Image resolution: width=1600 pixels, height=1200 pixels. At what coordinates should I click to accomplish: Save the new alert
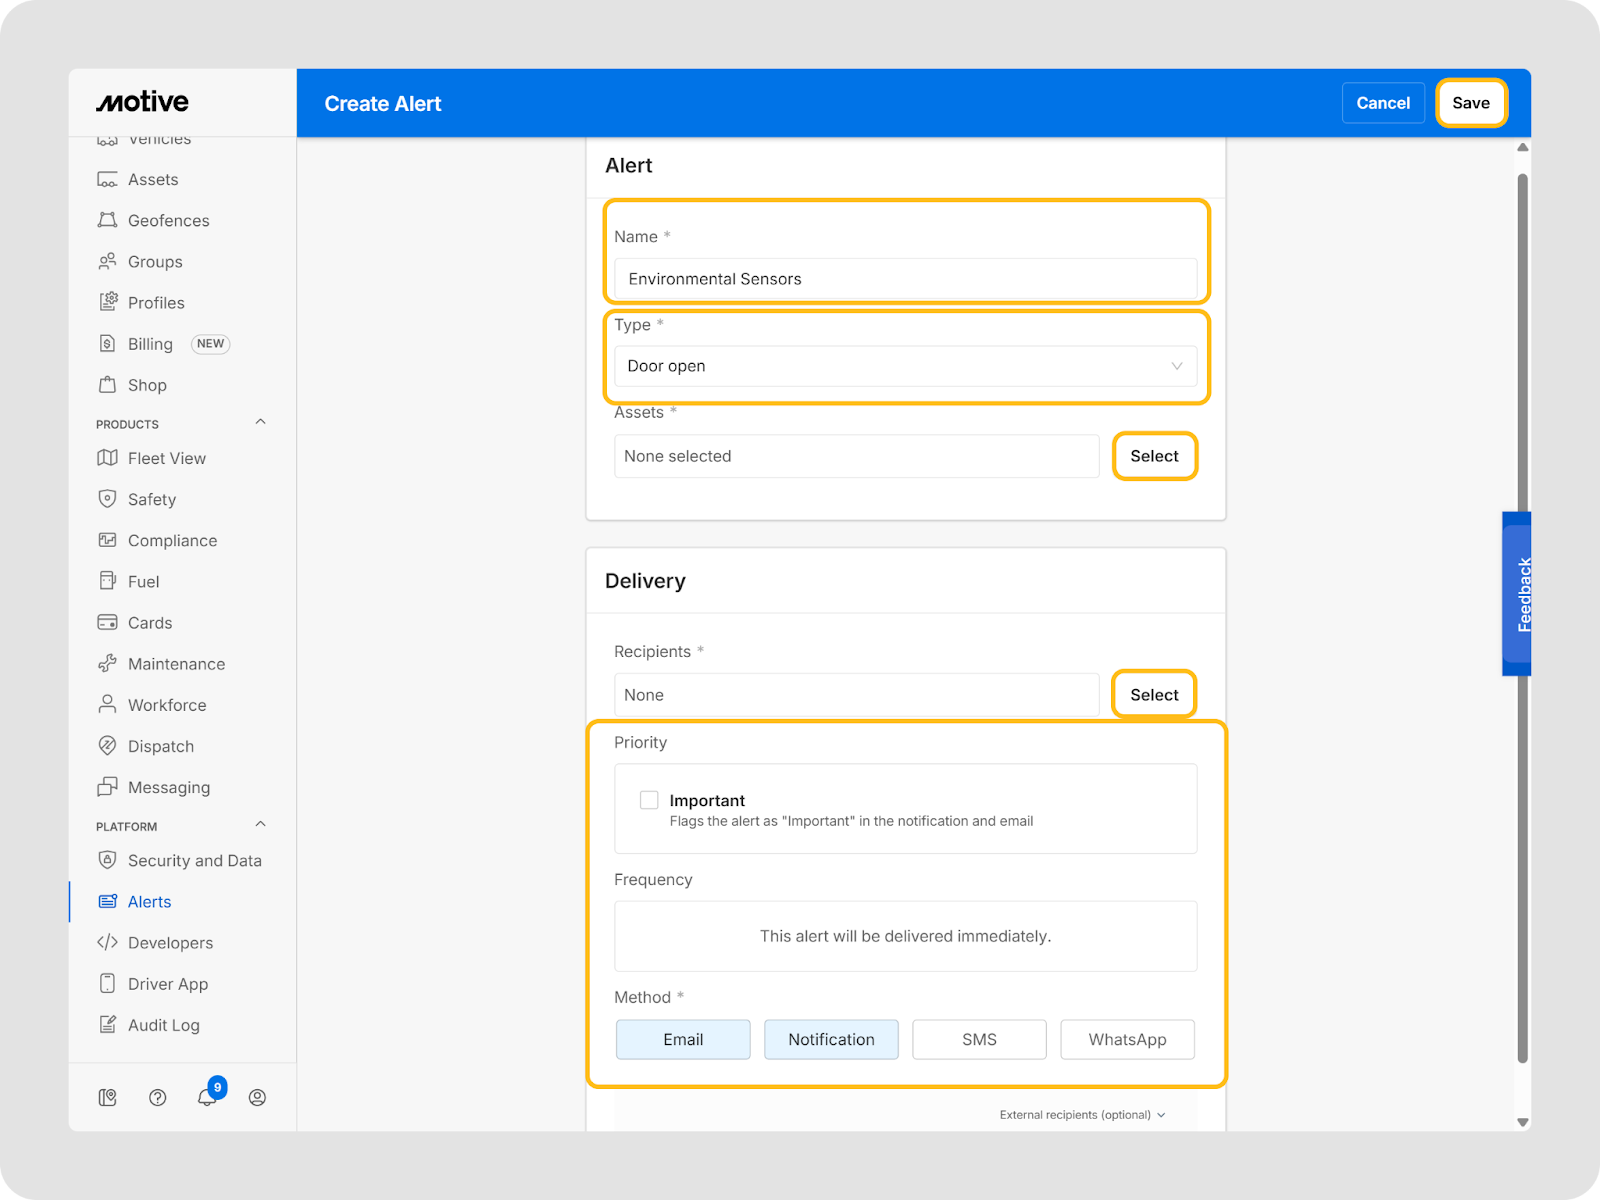coord(1470,103)
